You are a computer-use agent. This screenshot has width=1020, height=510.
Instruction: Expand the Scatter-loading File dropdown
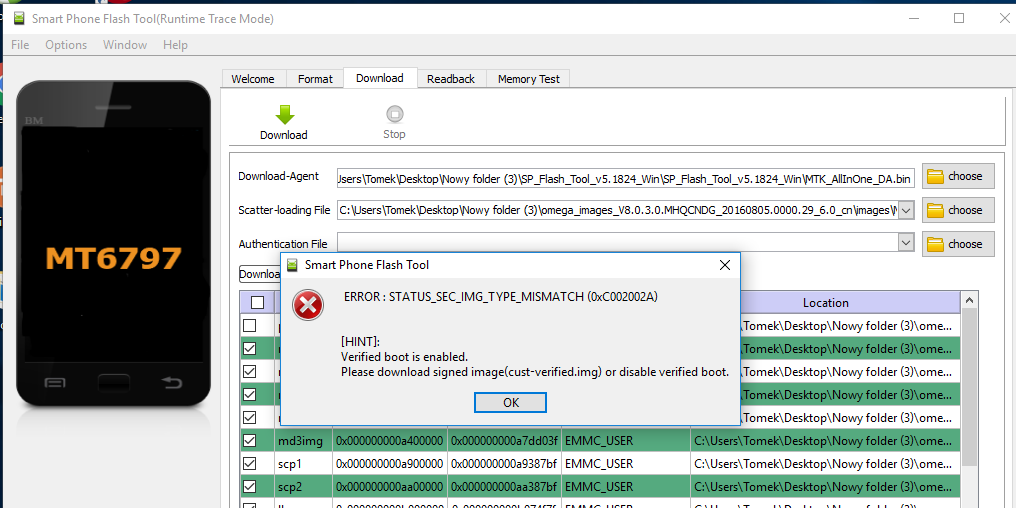pos(906,210)
